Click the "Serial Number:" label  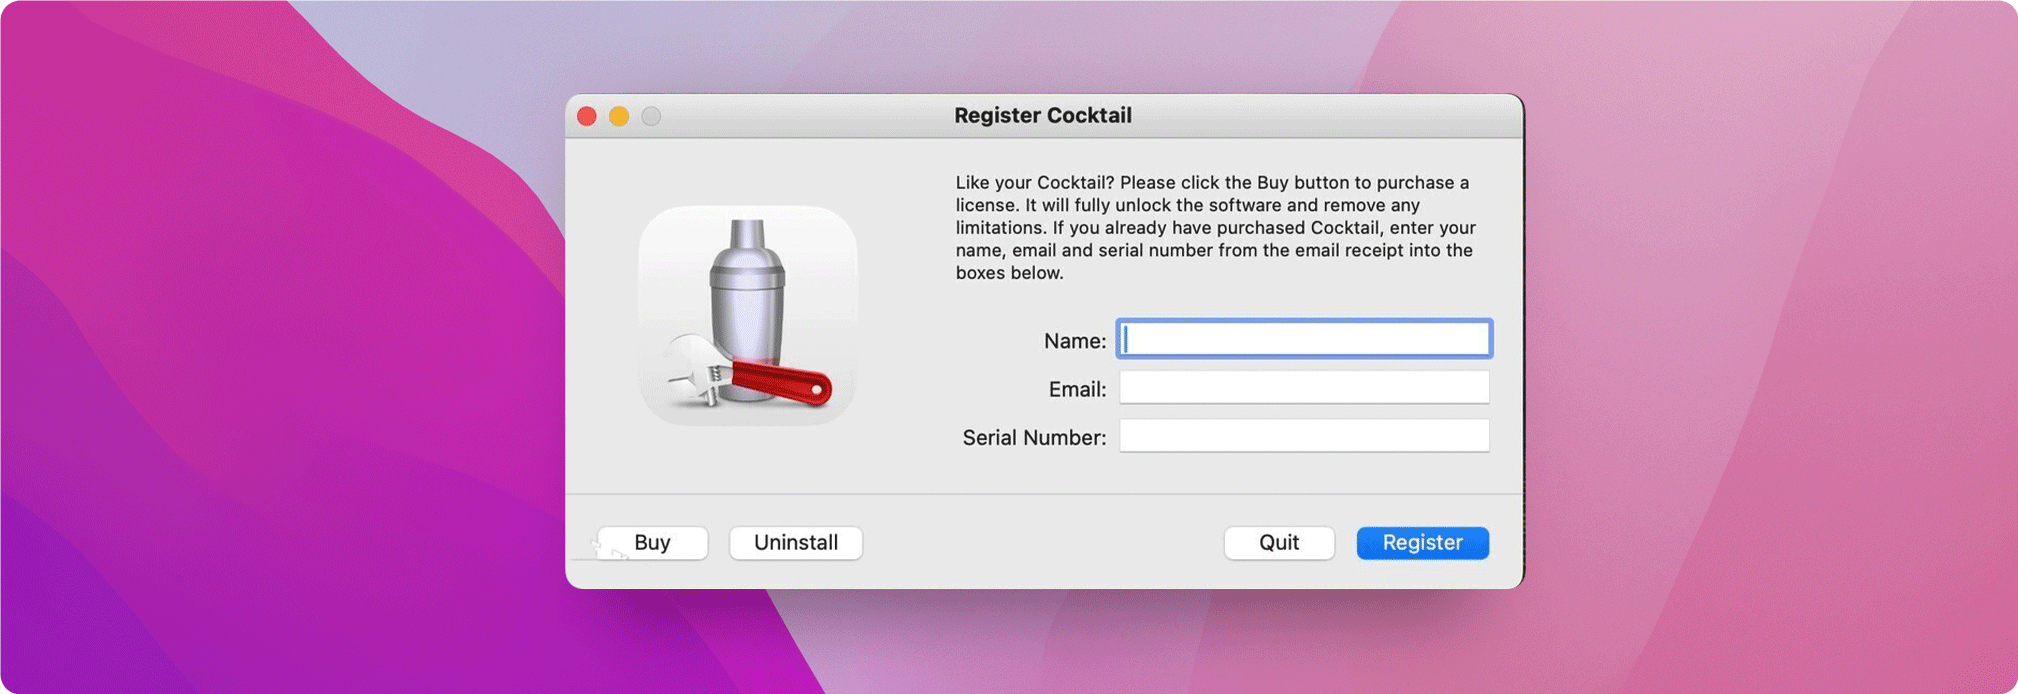click(1034, 438)
